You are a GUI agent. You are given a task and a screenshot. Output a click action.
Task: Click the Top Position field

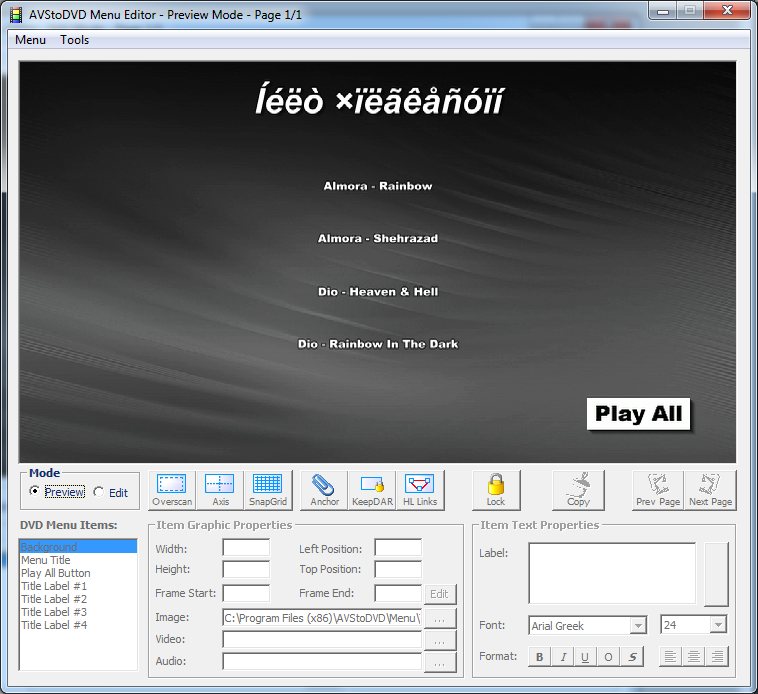coord(398,569)
